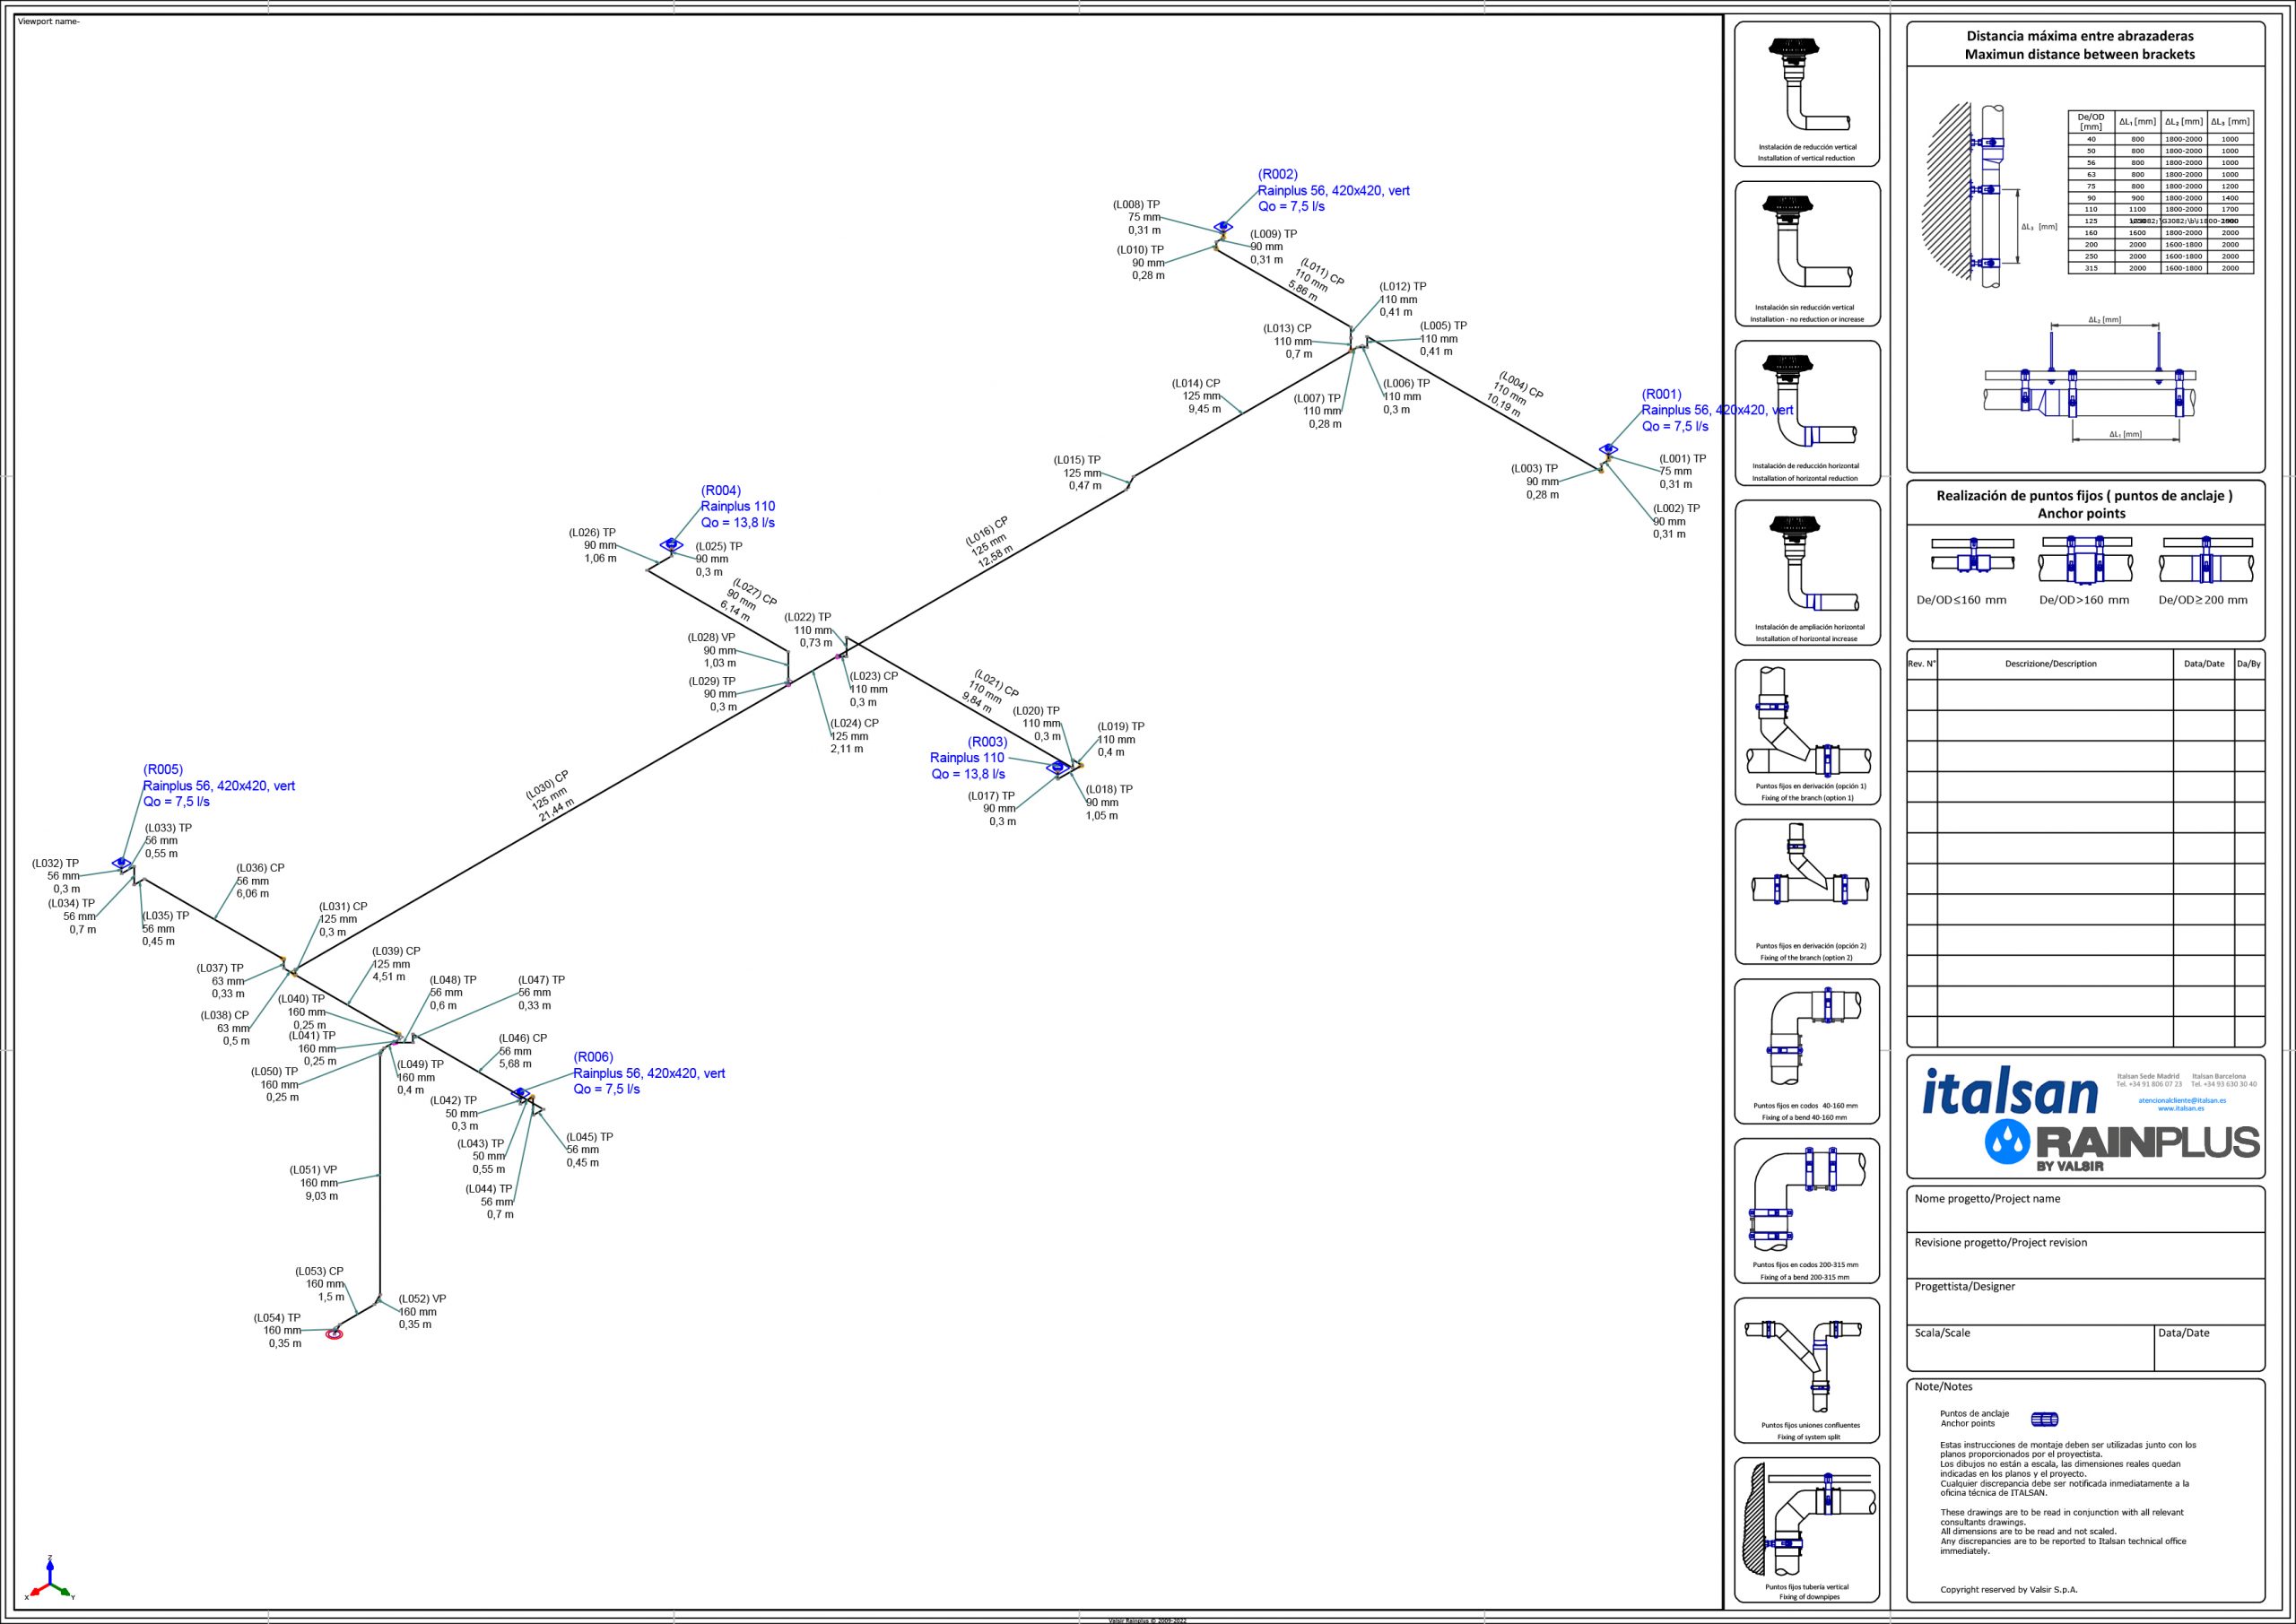
Task: Select the vertical reduction installation diagram
Action: [1806, 93]
